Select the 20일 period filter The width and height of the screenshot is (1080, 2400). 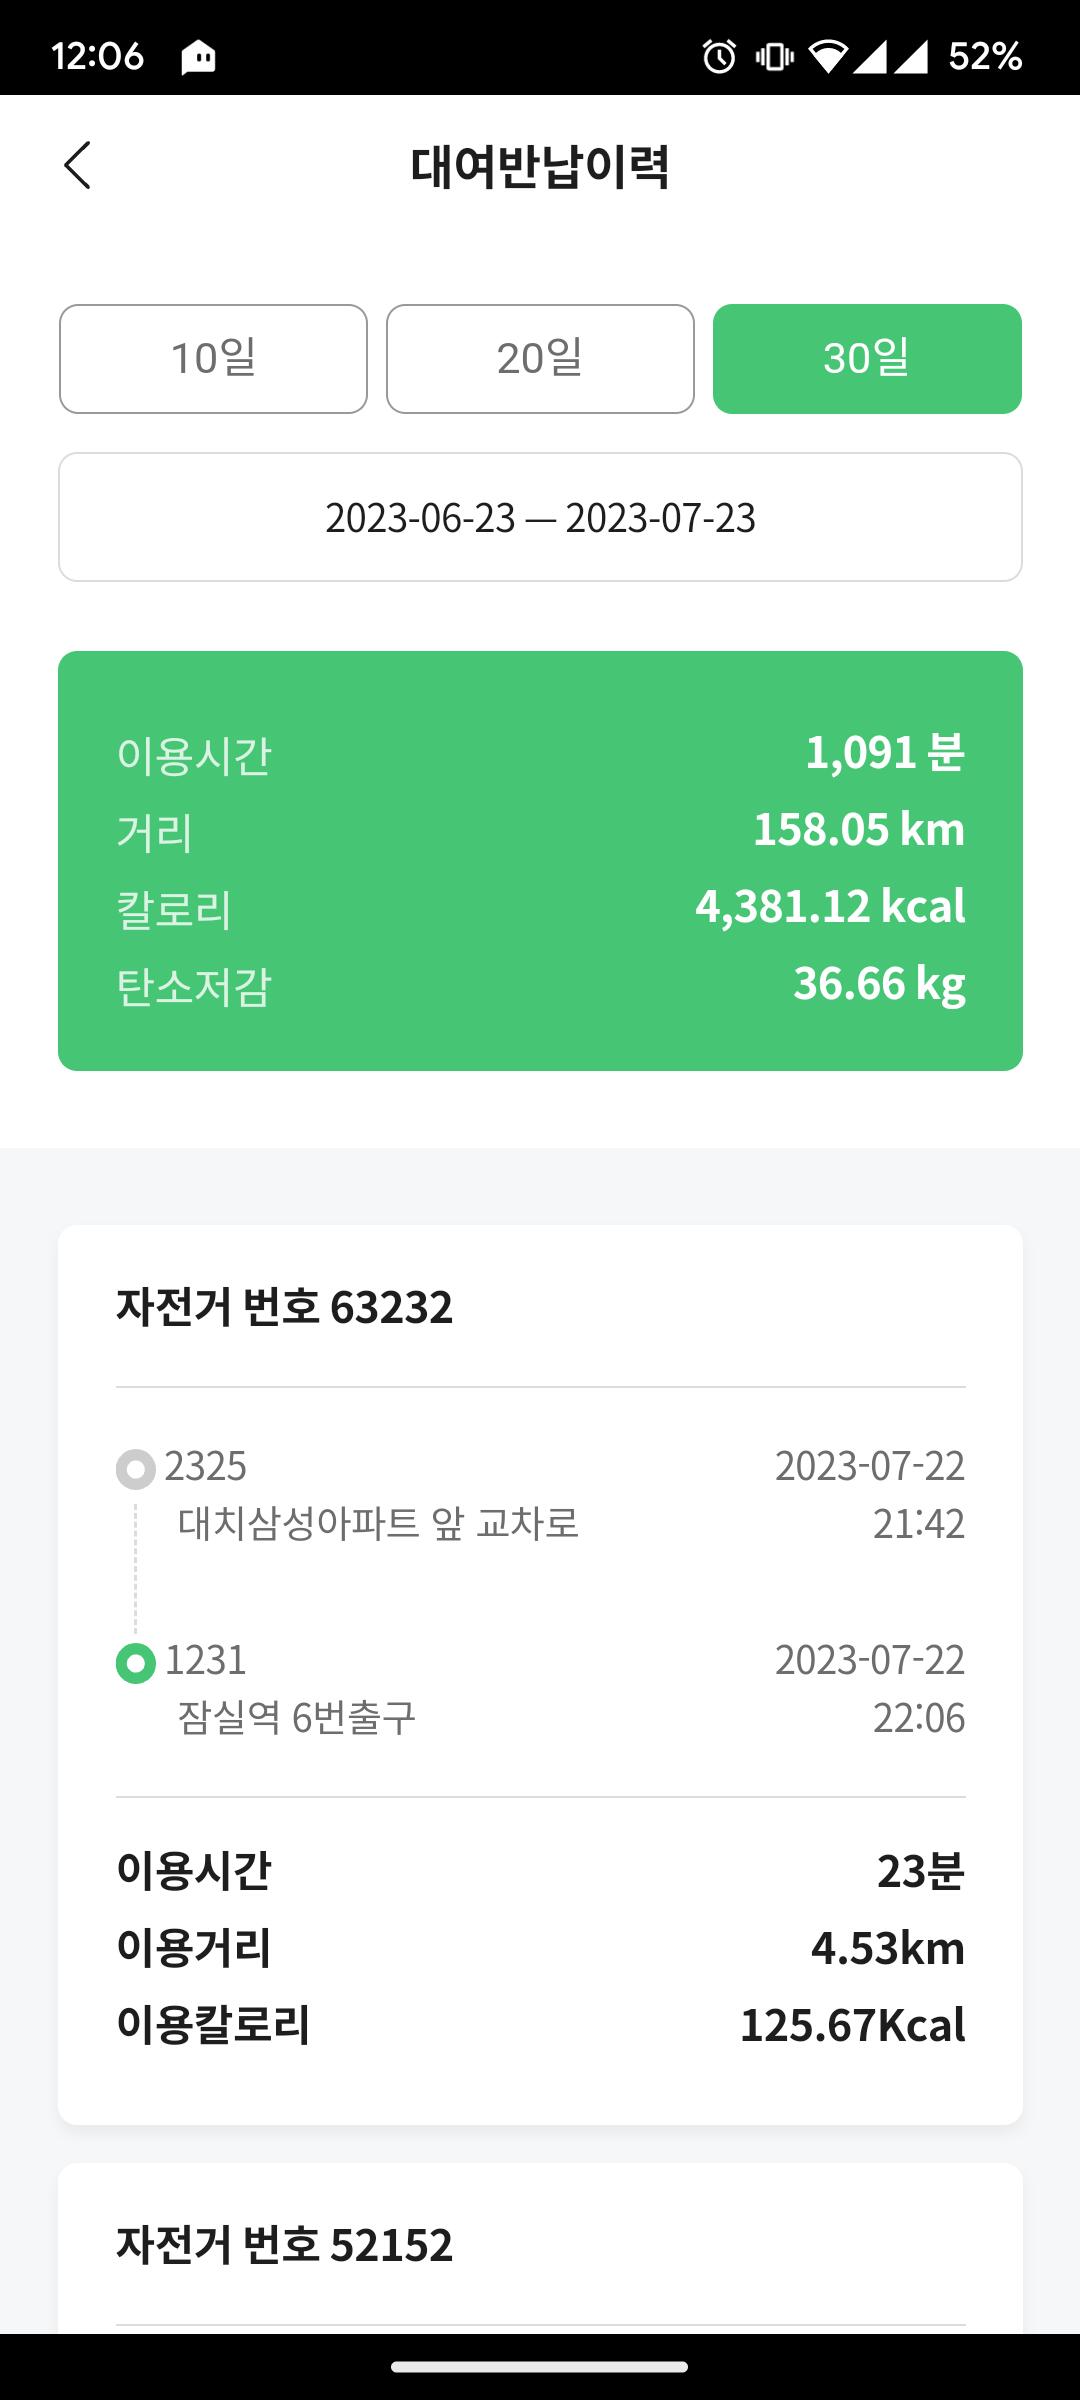[540, 359]
